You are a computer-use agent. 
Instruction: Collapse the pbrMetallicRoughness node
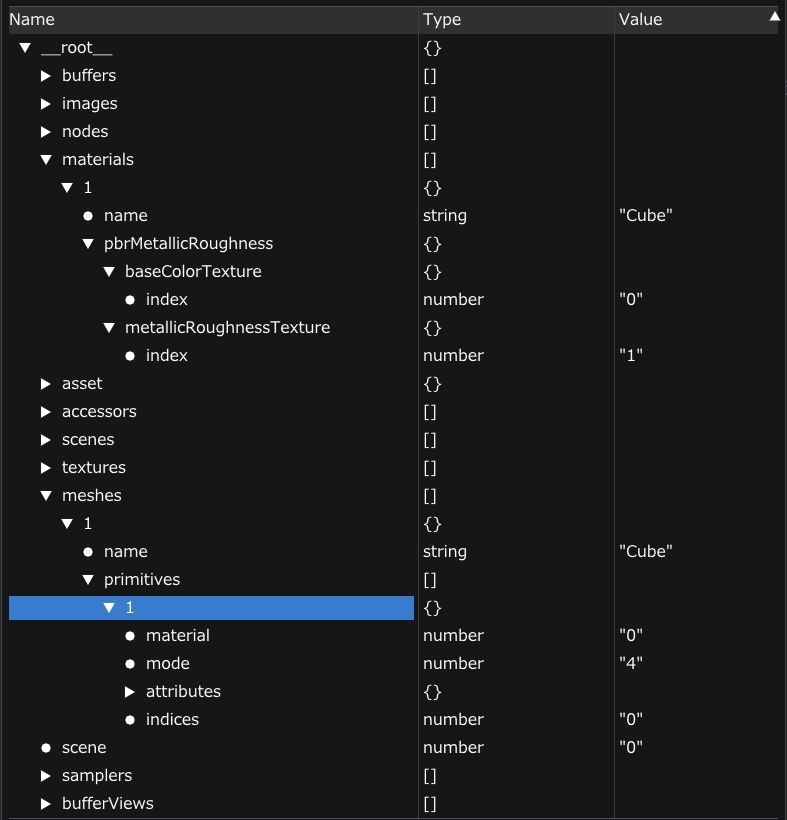coord(88,244)
